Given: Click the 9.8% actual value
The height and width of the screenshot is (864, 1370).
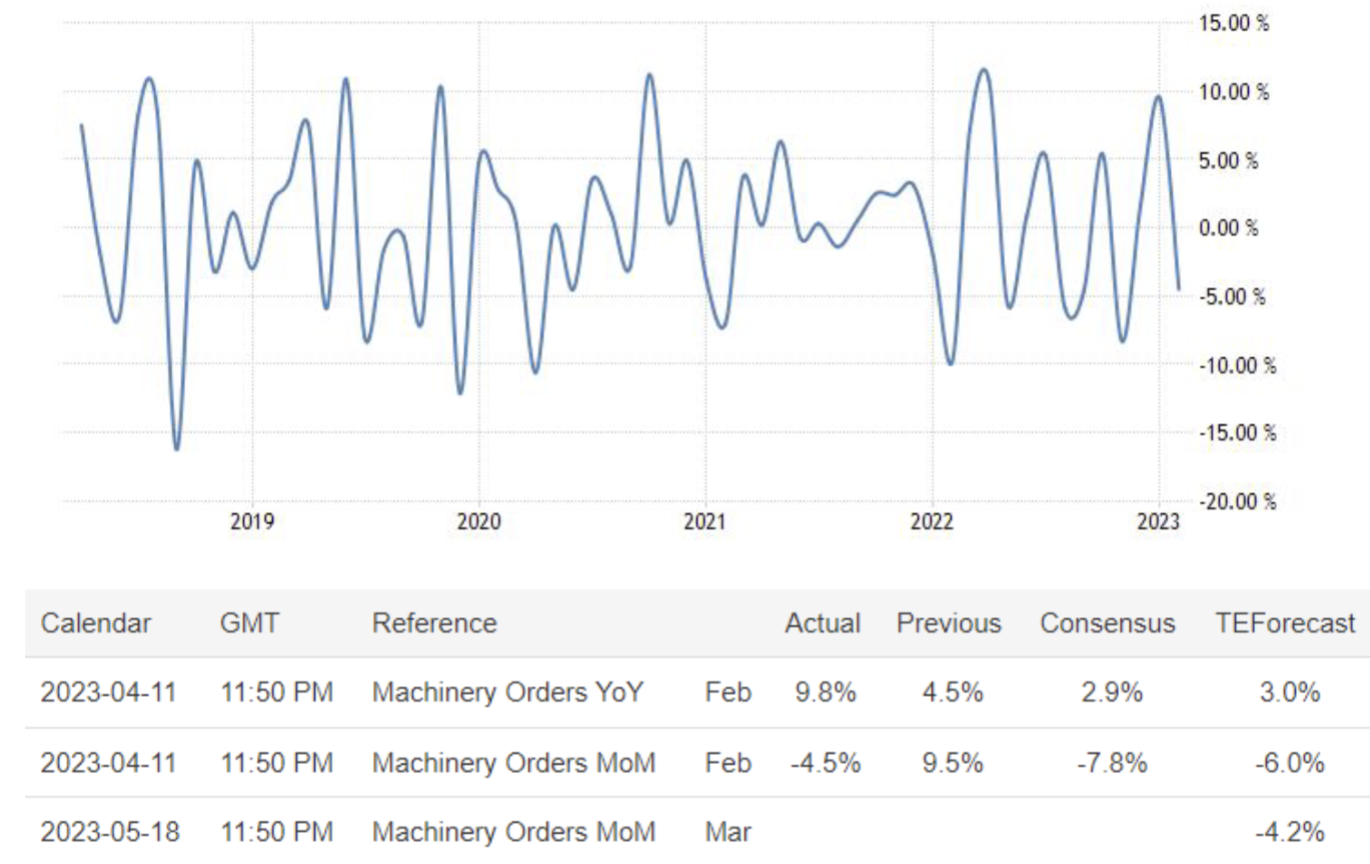Looking at the screenshot, I should pos(822,692).
